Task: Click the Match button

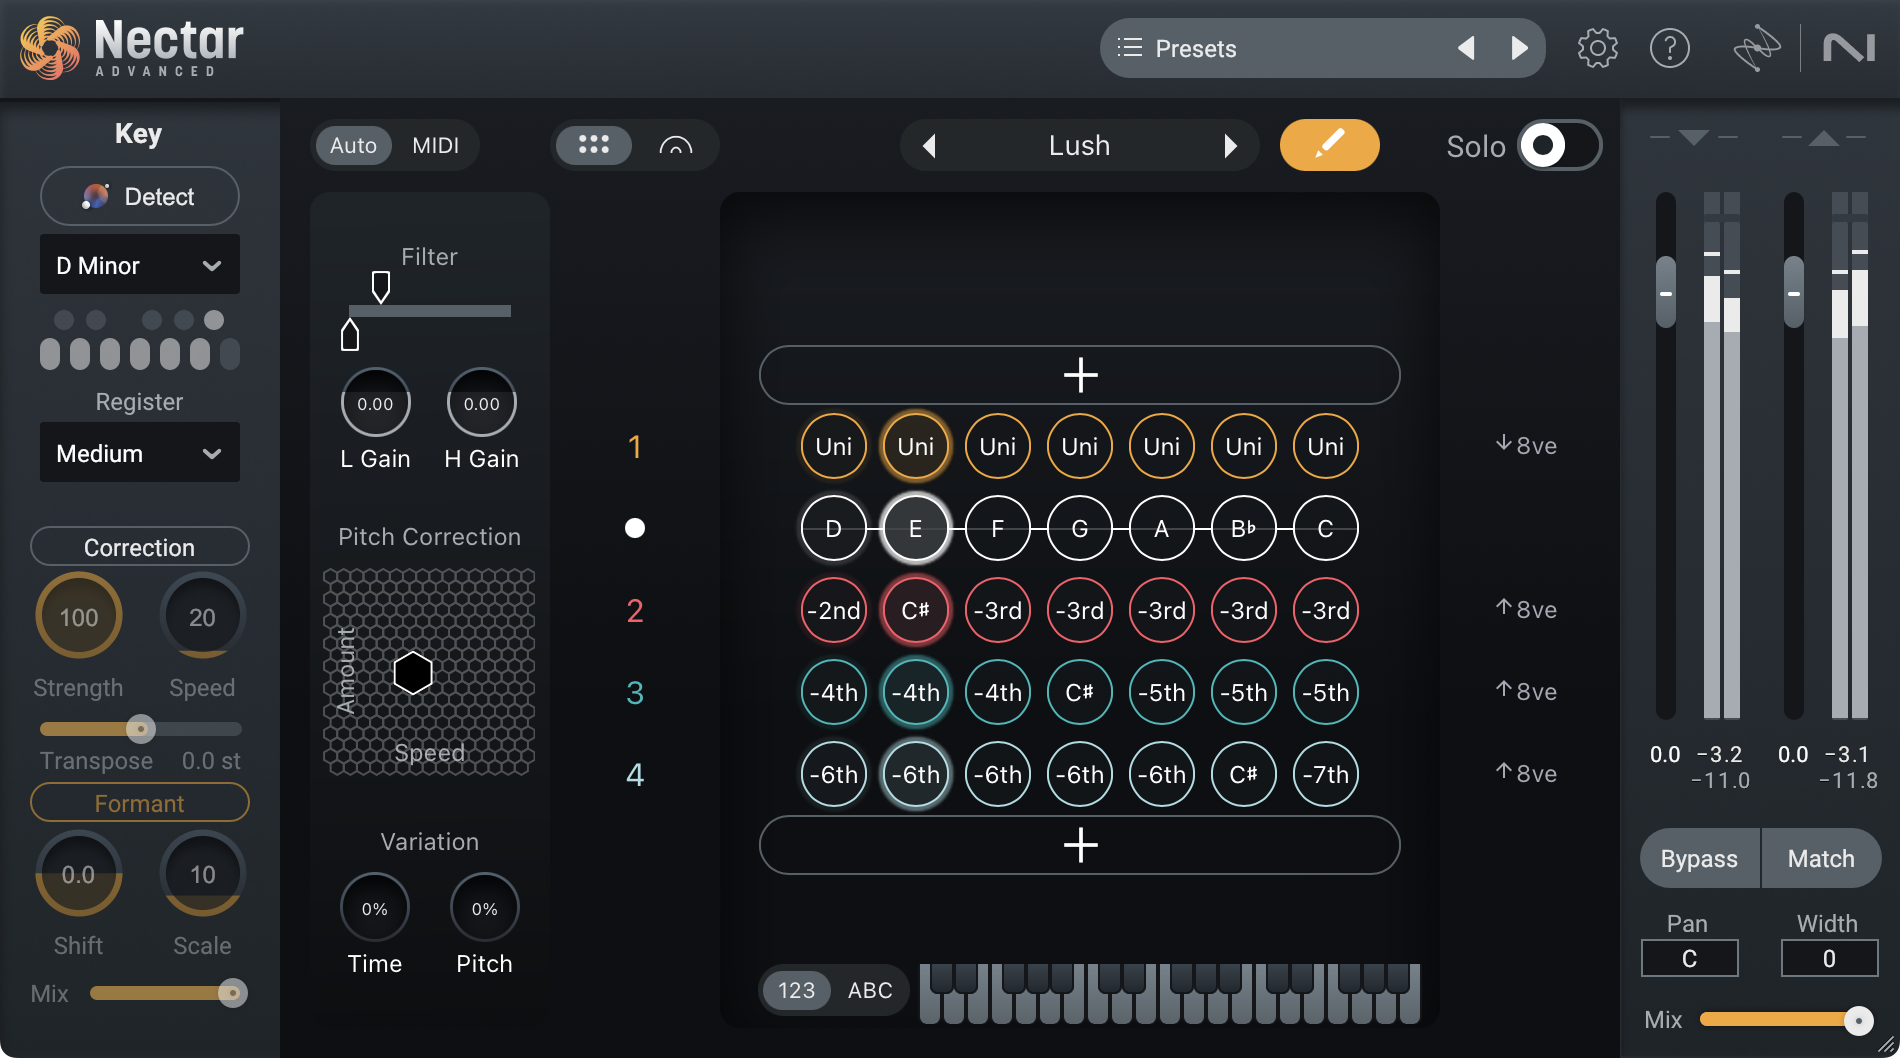Action: pyautogui.click(x=1821, y=858)
